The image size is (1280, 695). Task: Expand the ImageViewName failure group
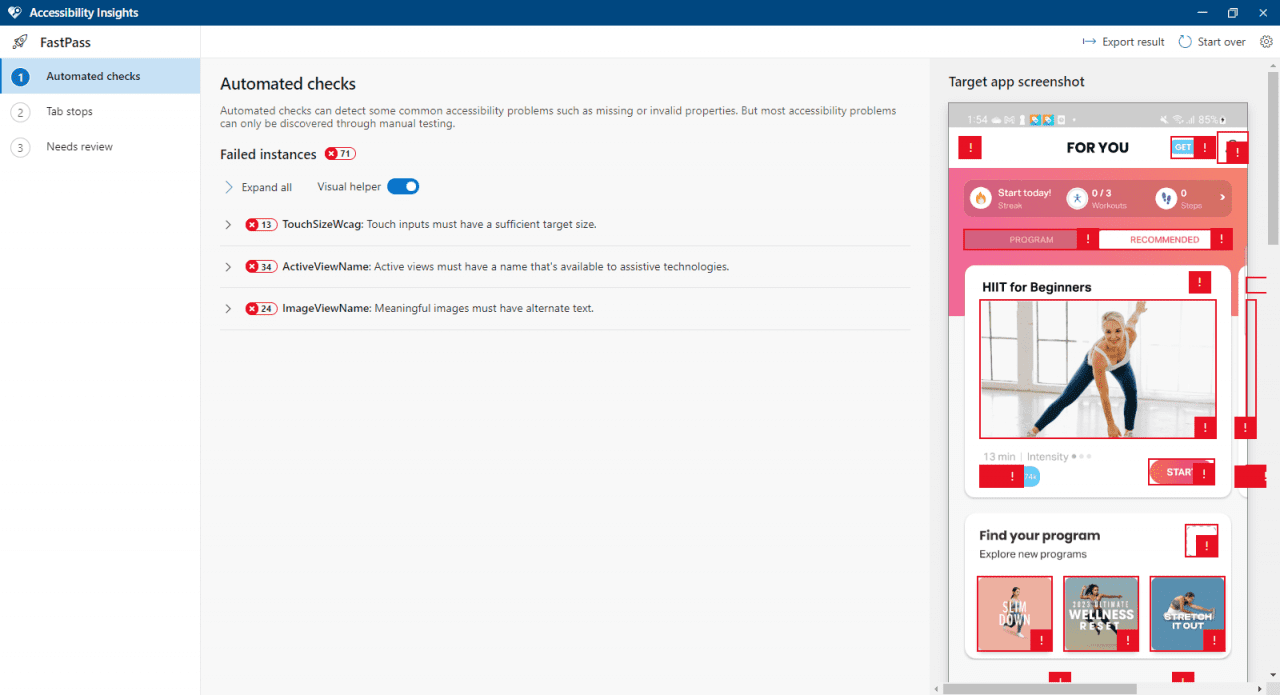[x=228, y=309]
